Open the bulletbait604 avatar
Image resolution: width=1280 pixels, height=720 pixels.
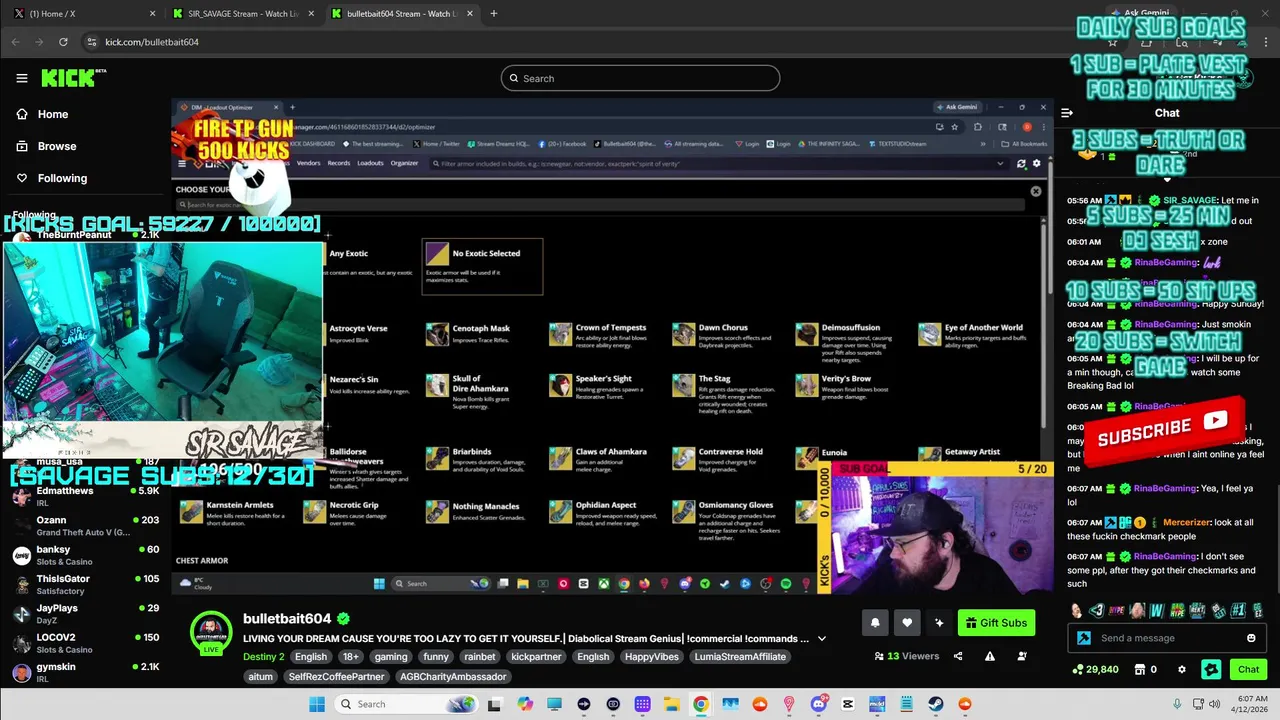pyautogui.click(x=211, y=633)
